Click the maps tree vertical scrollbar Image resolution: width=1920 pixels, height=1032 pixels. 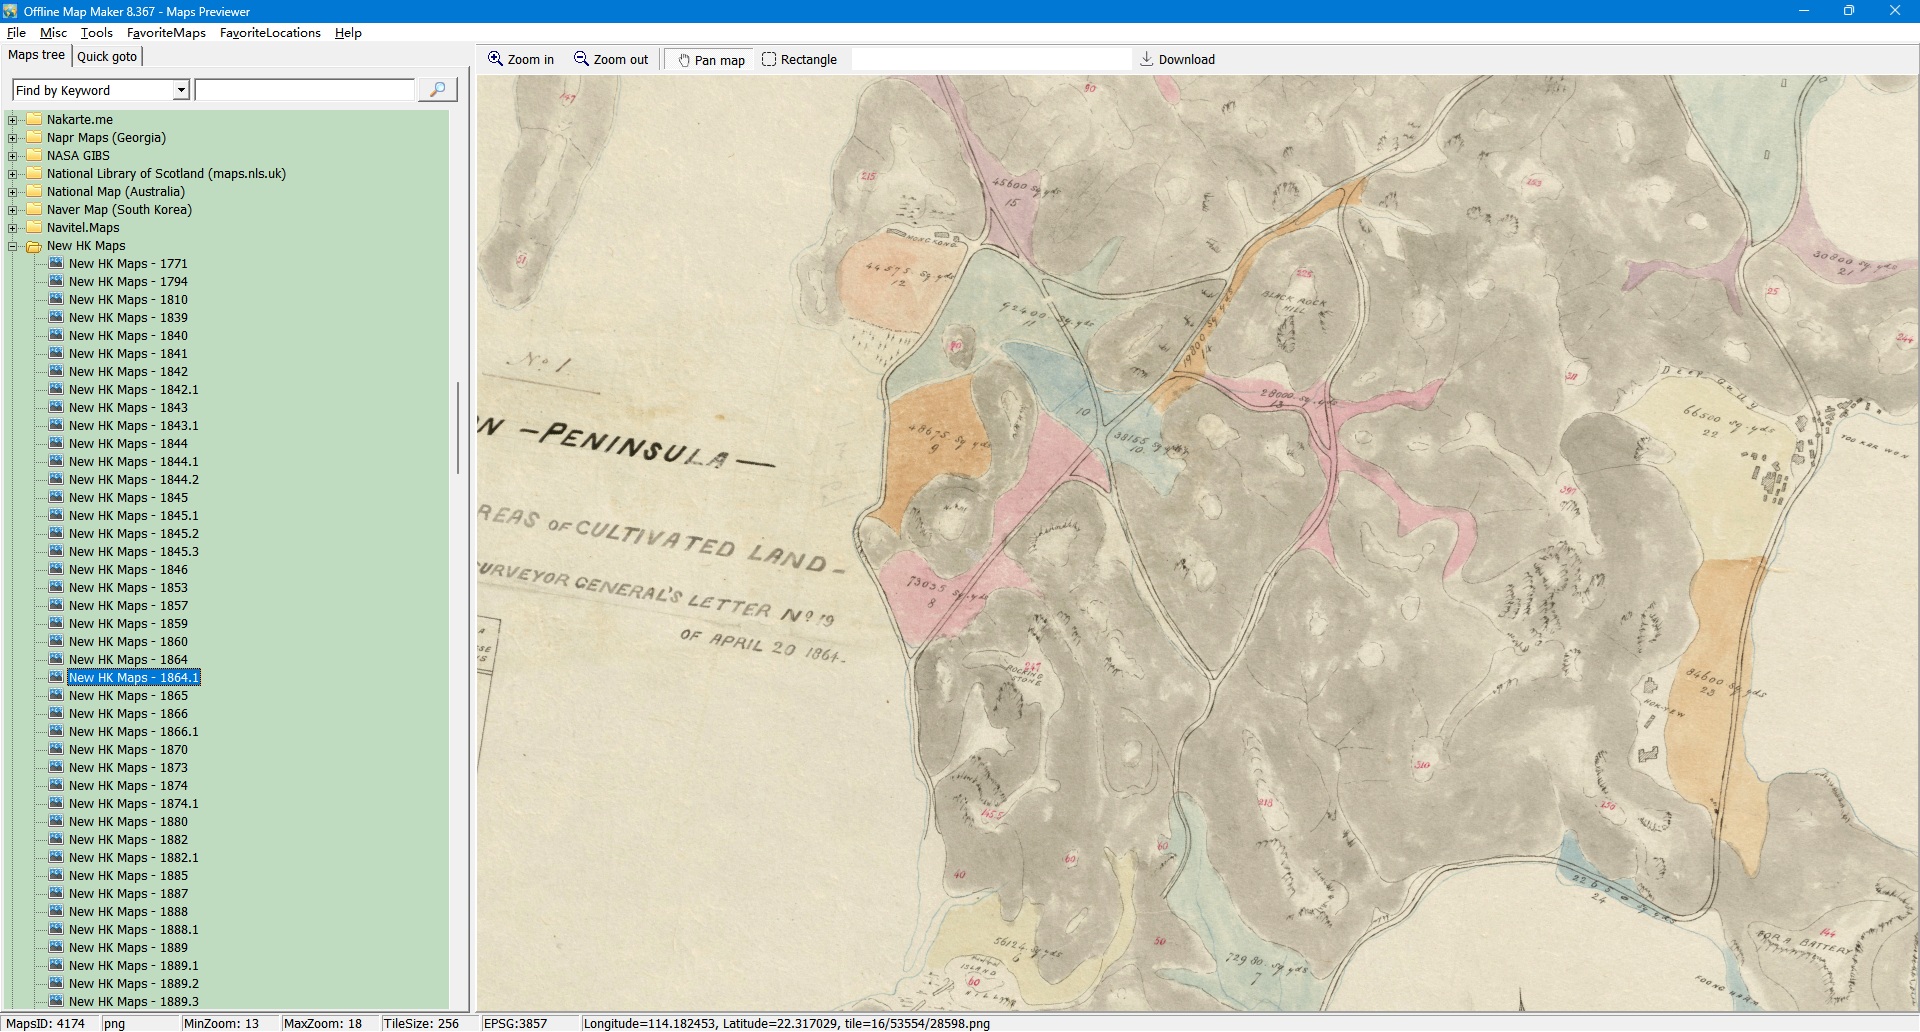click(458, 428)
